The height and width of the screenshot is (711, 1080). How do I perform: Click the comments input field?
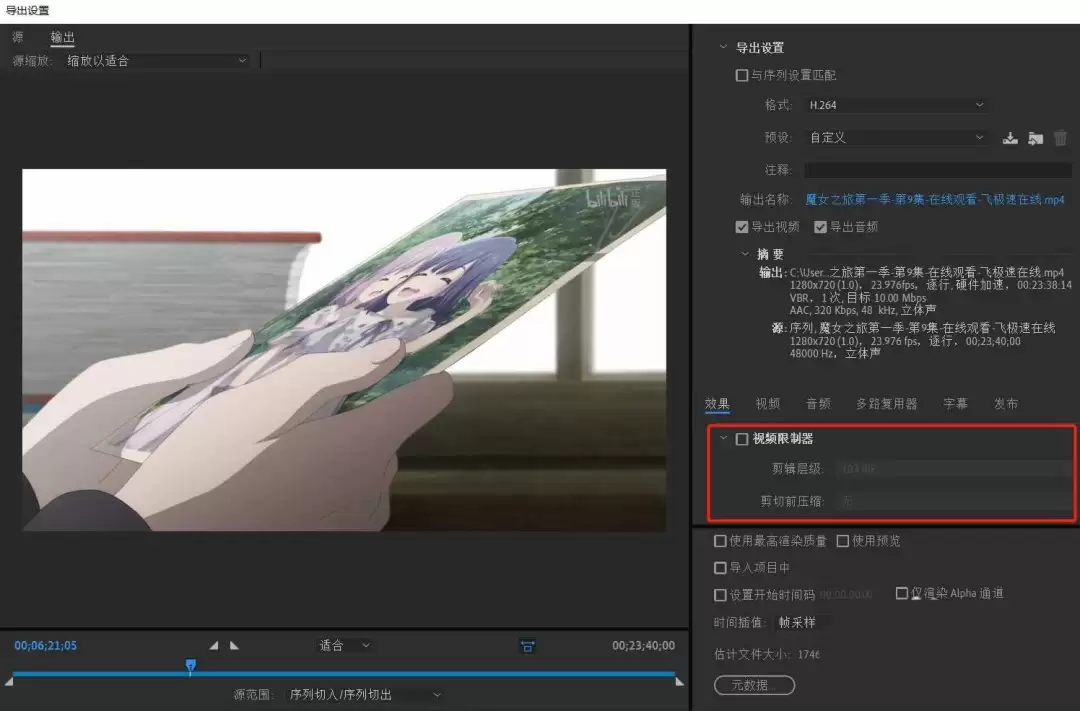point(938,169)
